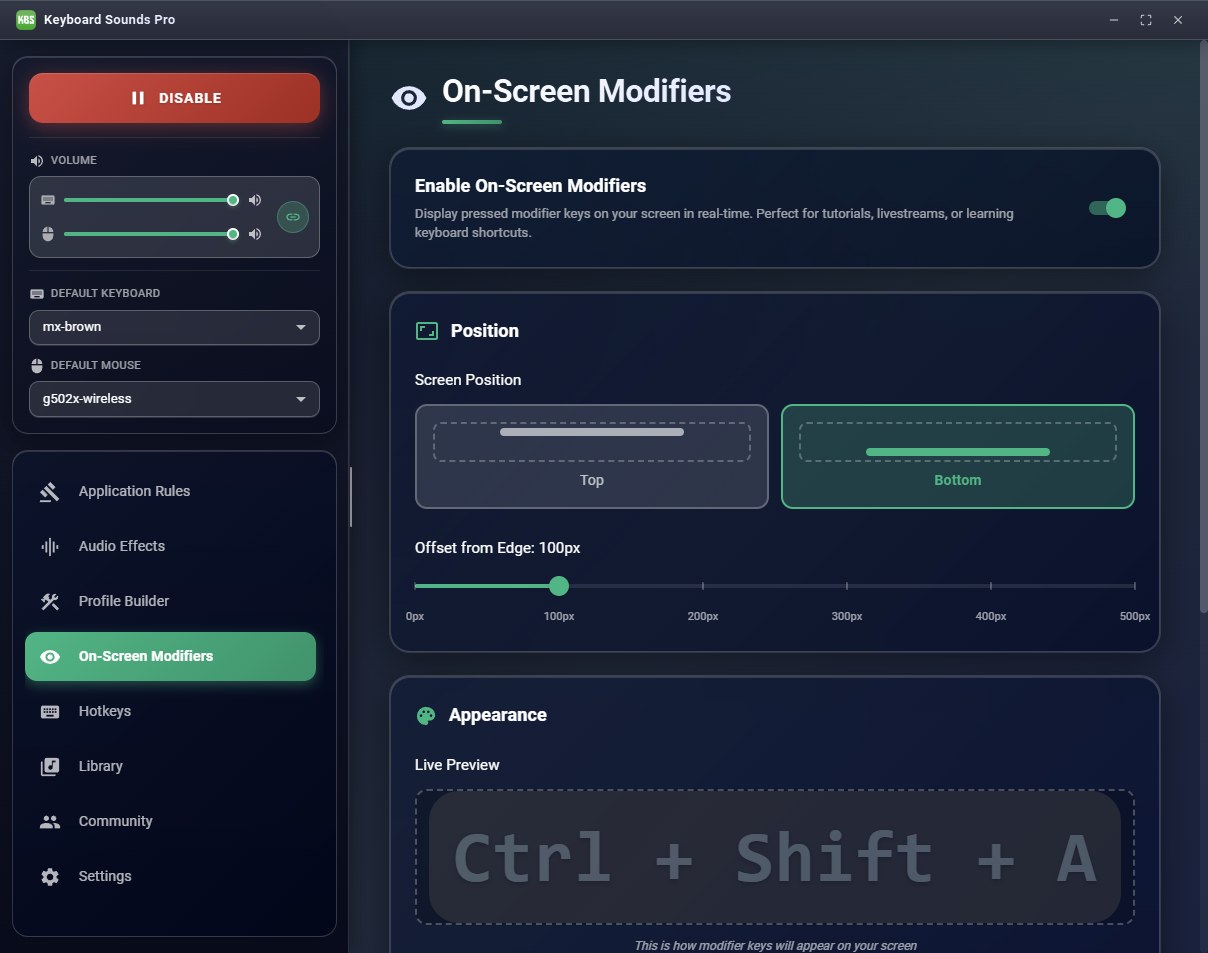Image resolution: width=1208 pixels, height=953 pixels.
Task: Adjust the keyboard volume slider
Action: click(x=148, y=200)
